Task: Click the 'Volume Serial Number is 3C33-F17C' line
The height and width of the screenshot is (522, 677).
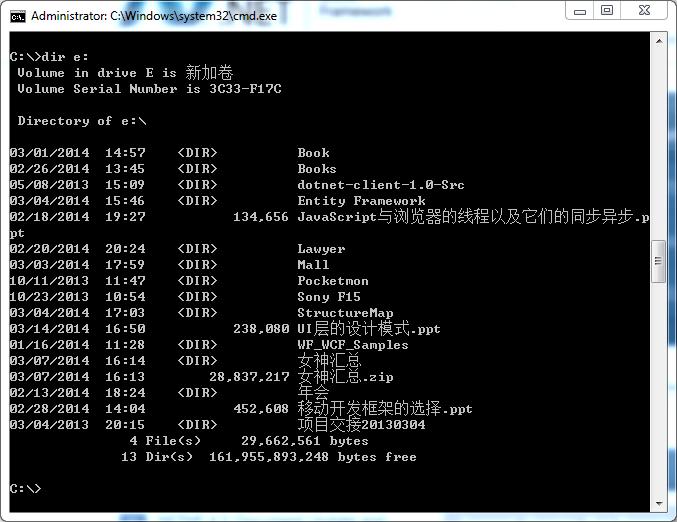Action: (x=149, y=89)
